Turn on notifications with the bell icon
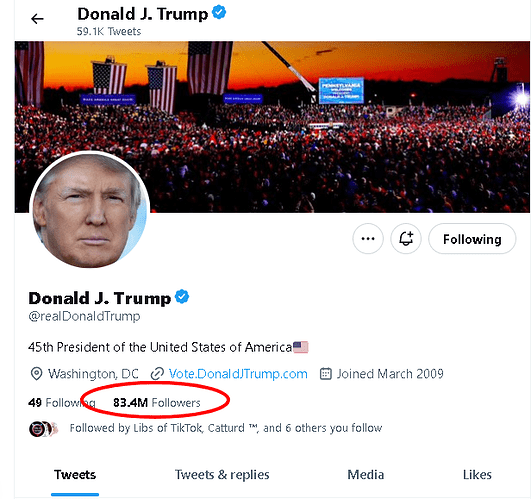The width and height of the screenshot is (531, 499). click(406, 239)
